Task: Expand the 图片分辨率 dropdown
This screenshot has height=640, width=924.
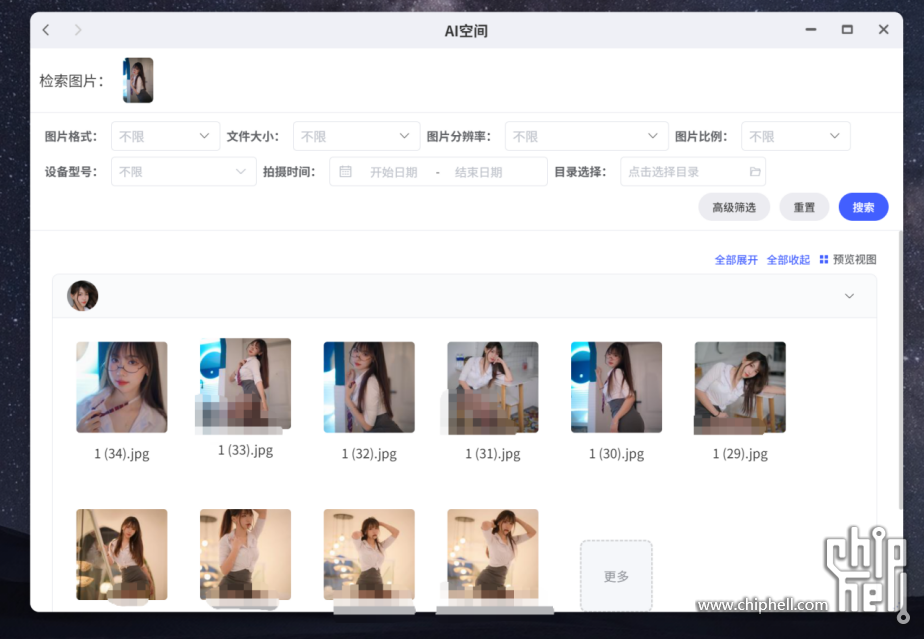Action: pyautogui.click(x=586, y=136)
